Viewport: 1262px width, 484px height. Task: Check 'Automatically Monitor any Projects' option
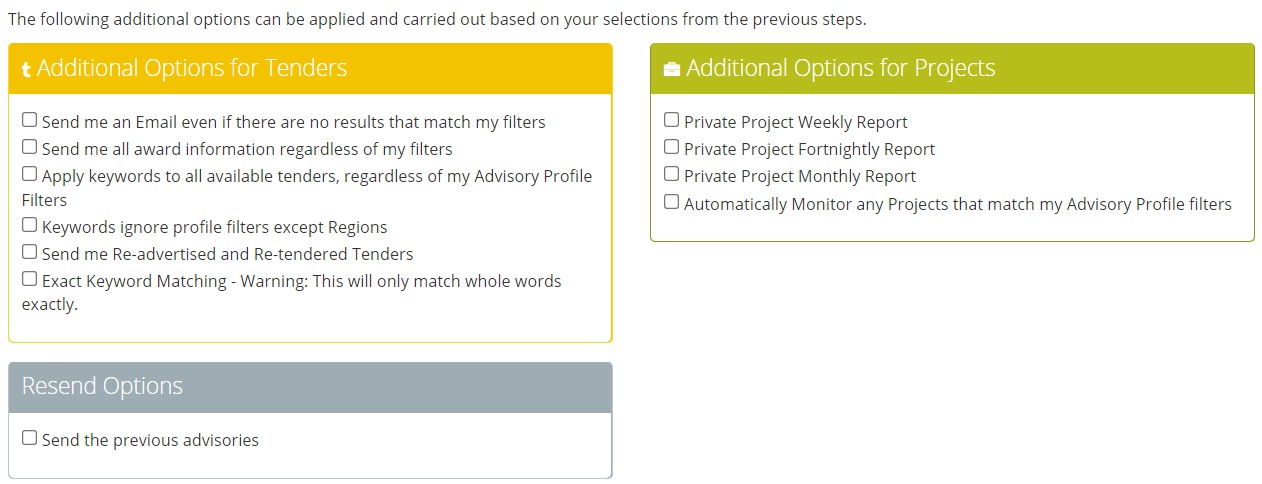[x=672, y=201]
